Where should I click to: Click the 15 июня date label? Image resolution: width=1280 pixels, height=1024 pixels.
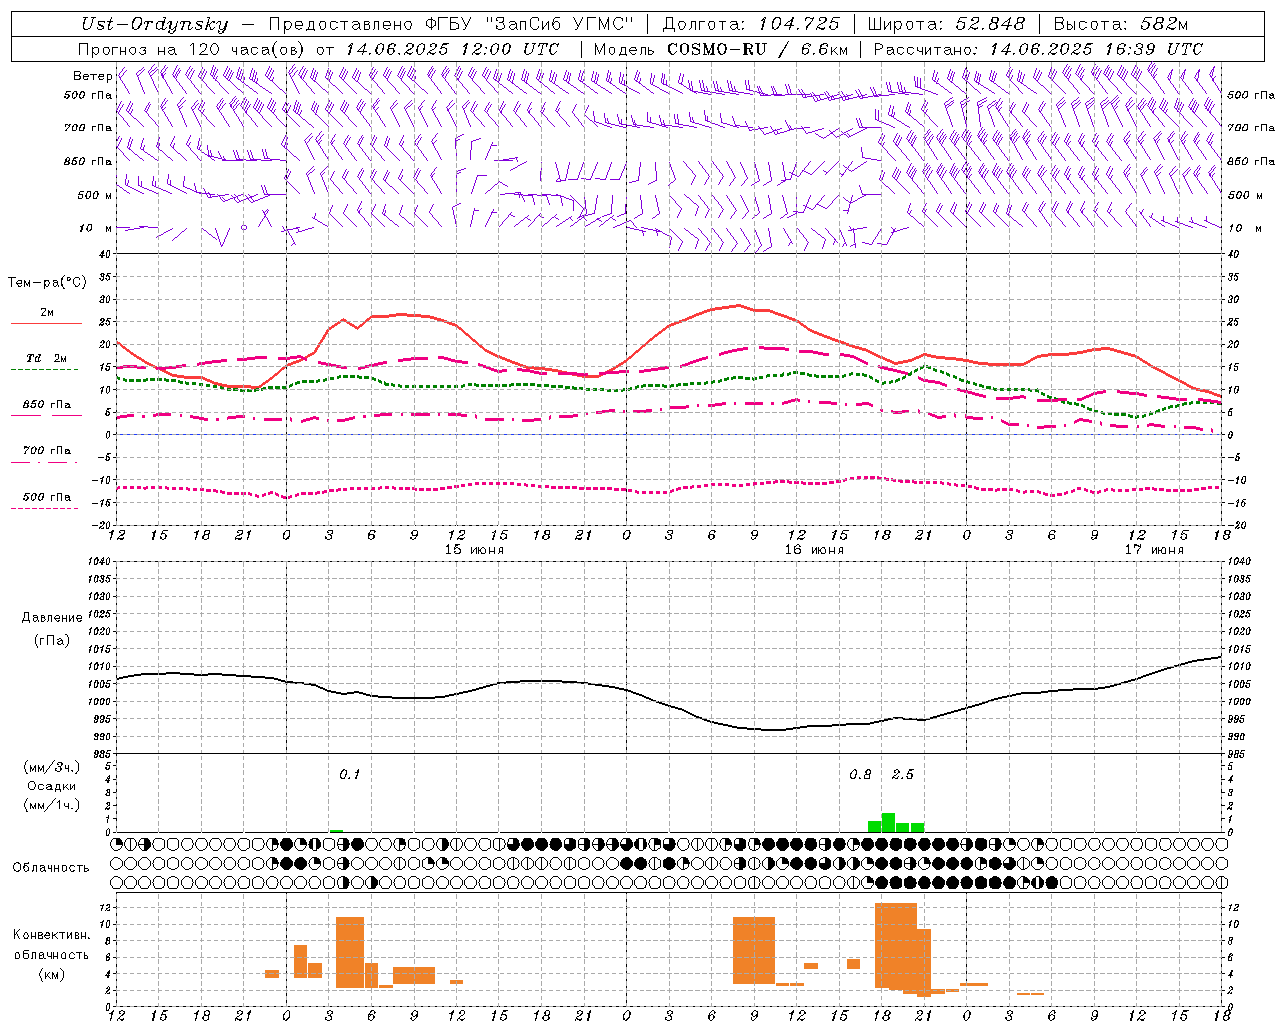(x=474, y=550)
